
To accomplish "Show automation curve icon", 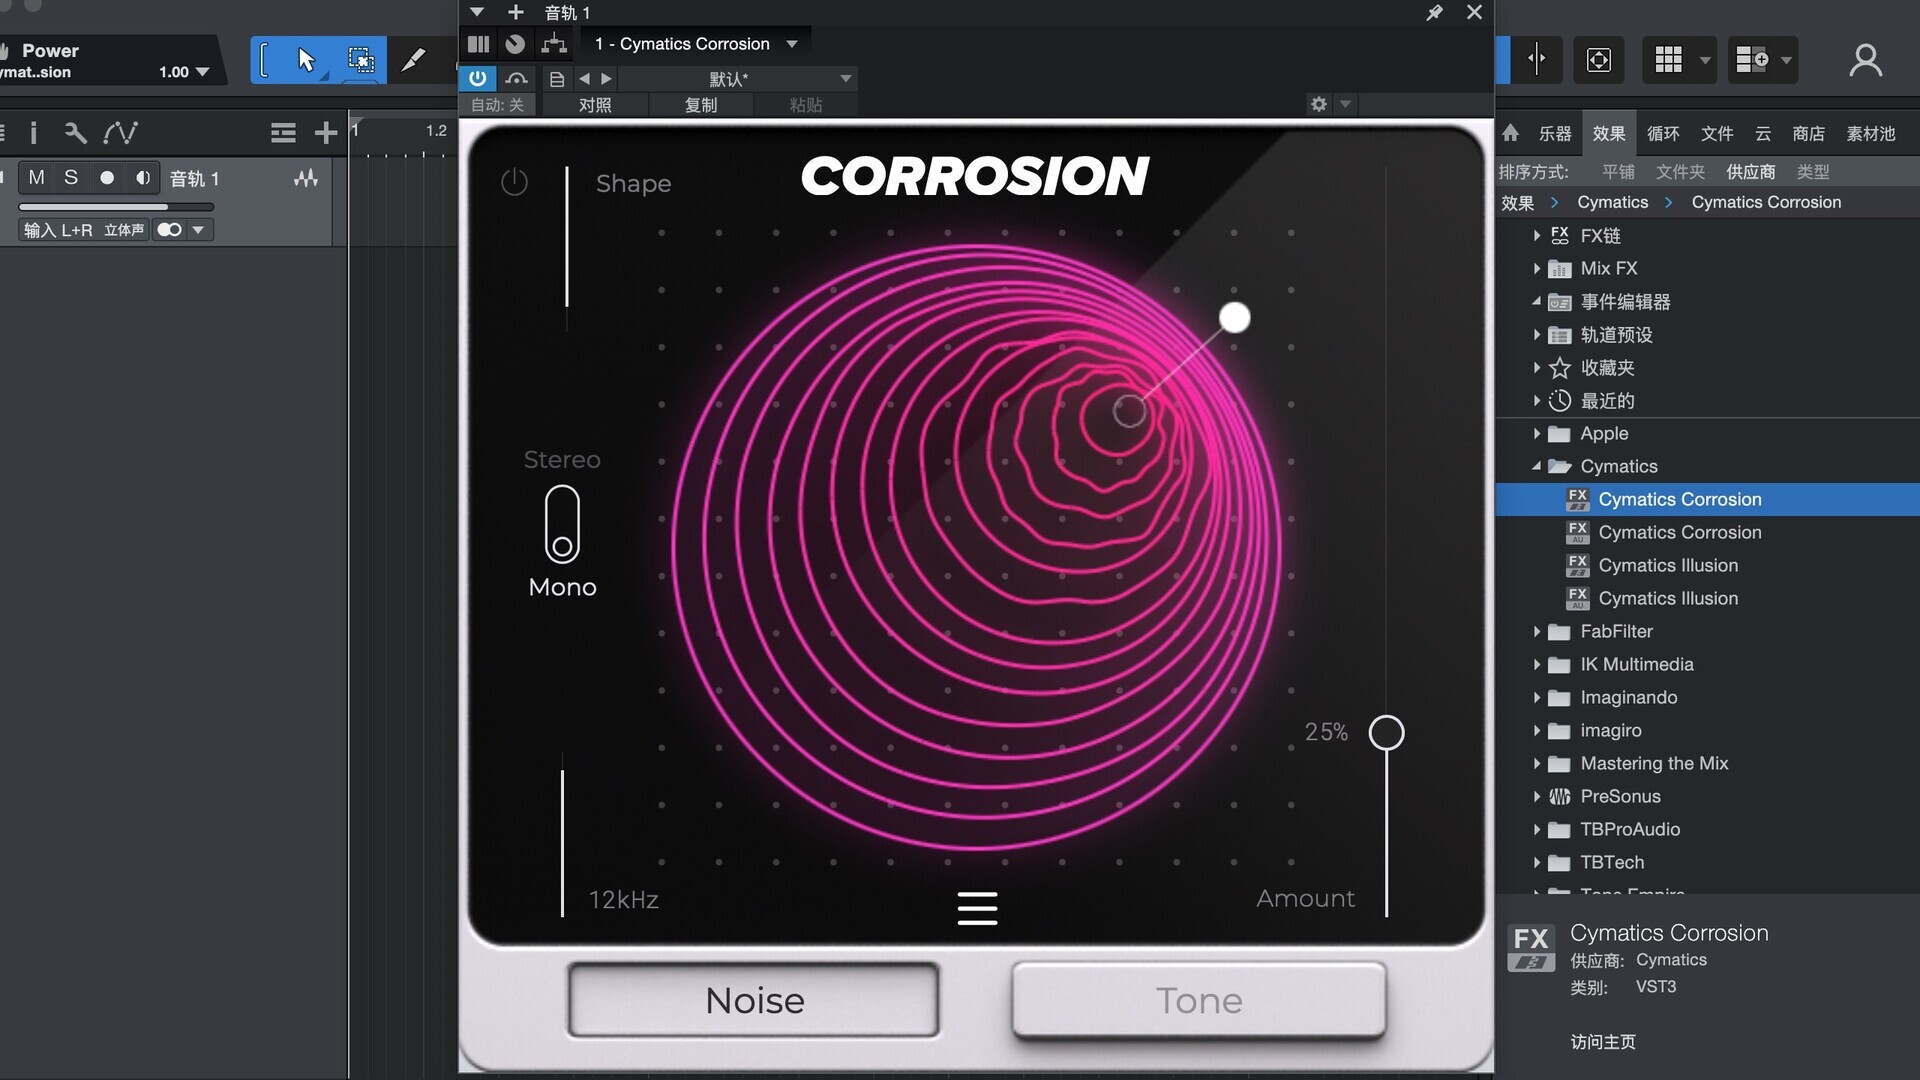I will 121,133.
